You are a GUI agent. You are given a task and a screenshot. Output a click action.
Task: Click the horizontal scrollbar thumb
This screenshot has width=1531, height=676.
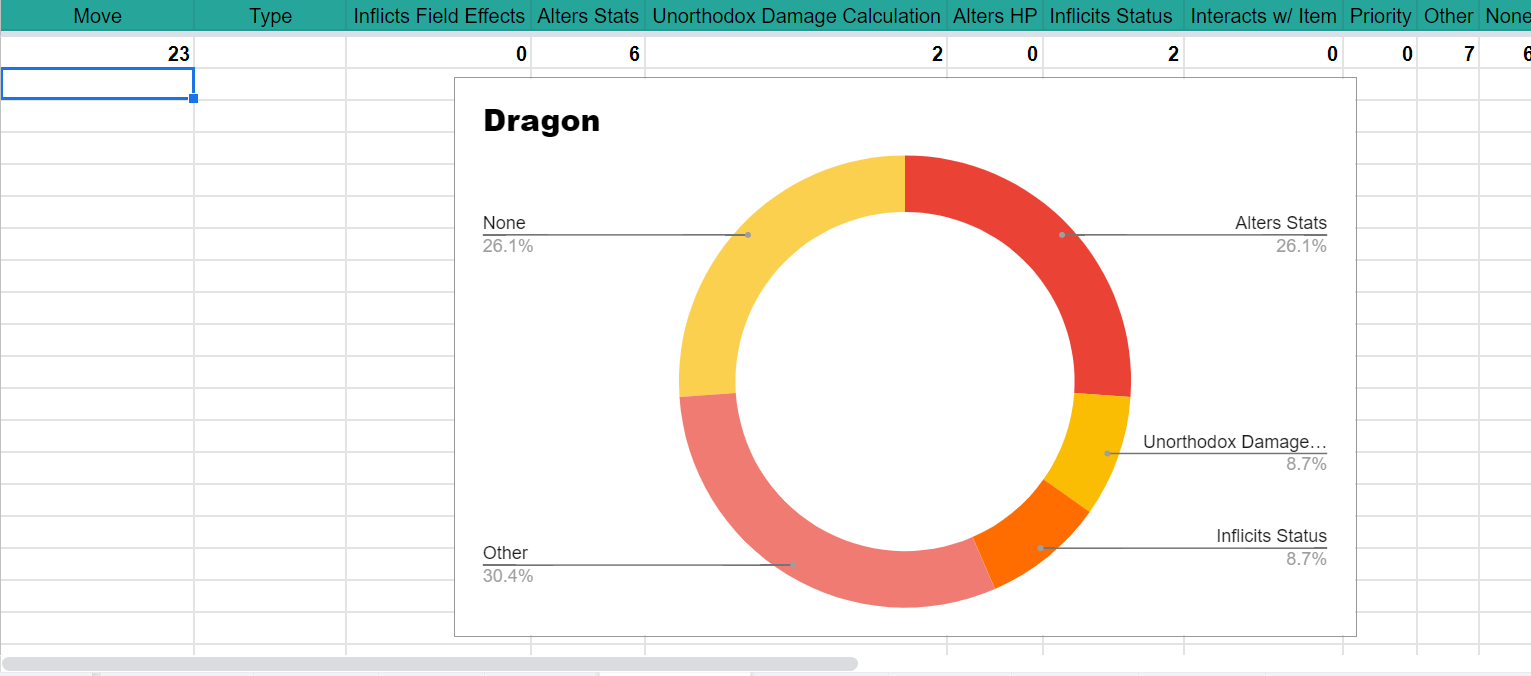[x=430, y=664]
